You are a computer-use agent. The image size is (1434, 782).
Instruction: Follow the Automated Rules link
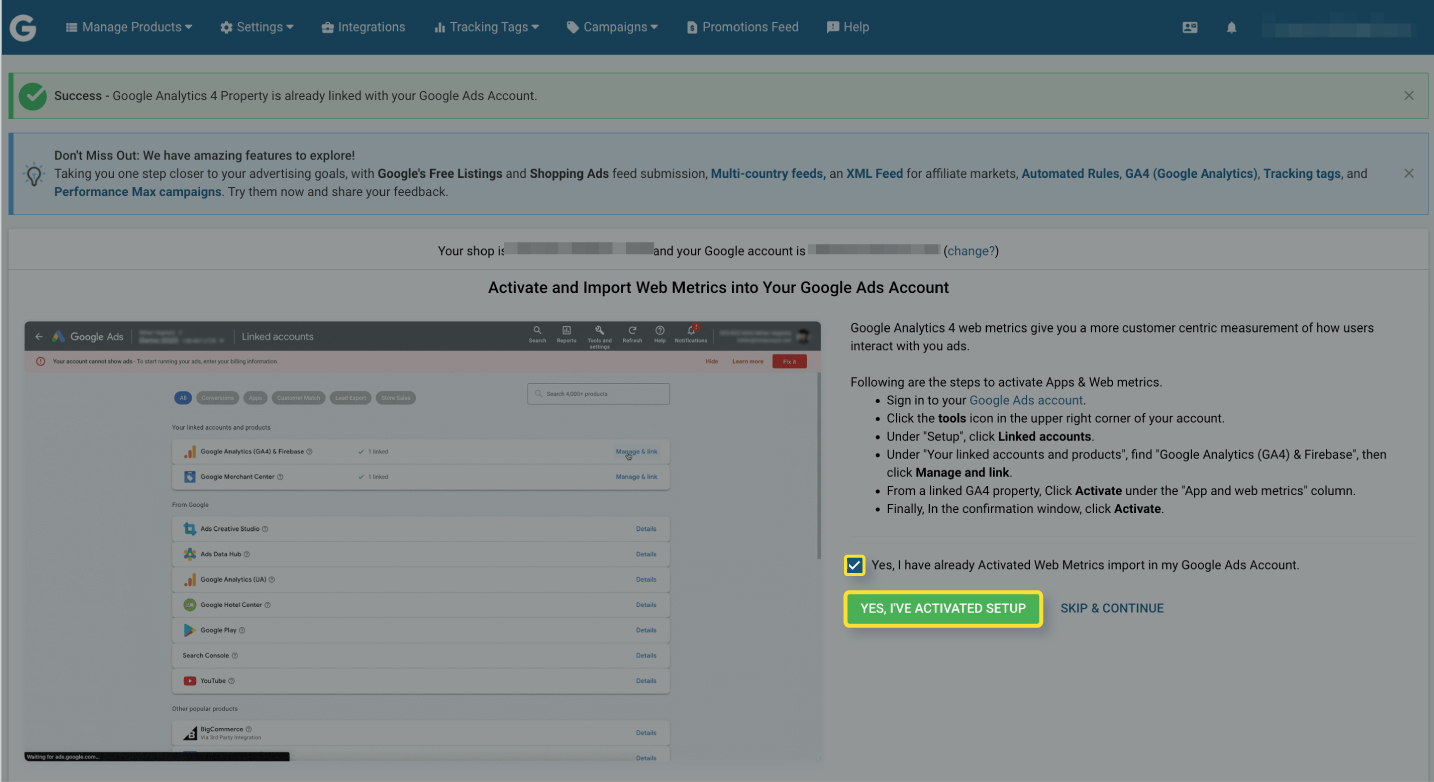[x=1069, y=173]
